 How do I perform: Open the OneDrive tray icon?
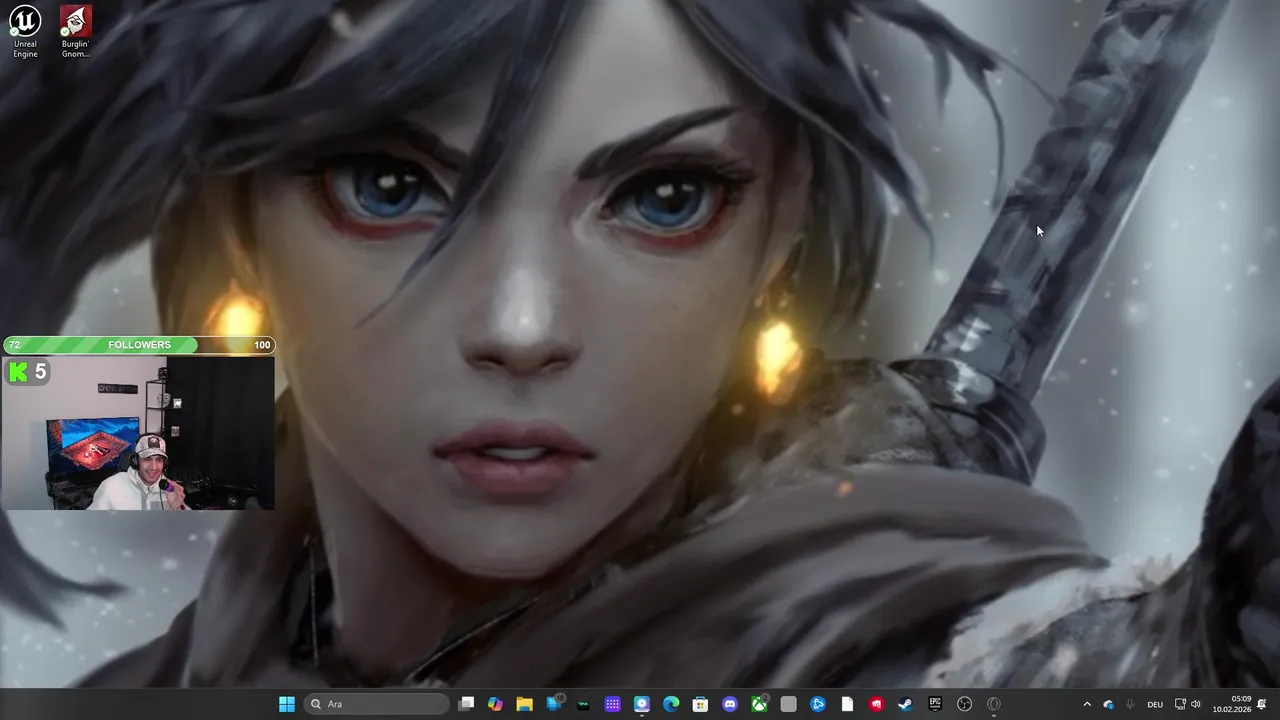pos(1108,704)
